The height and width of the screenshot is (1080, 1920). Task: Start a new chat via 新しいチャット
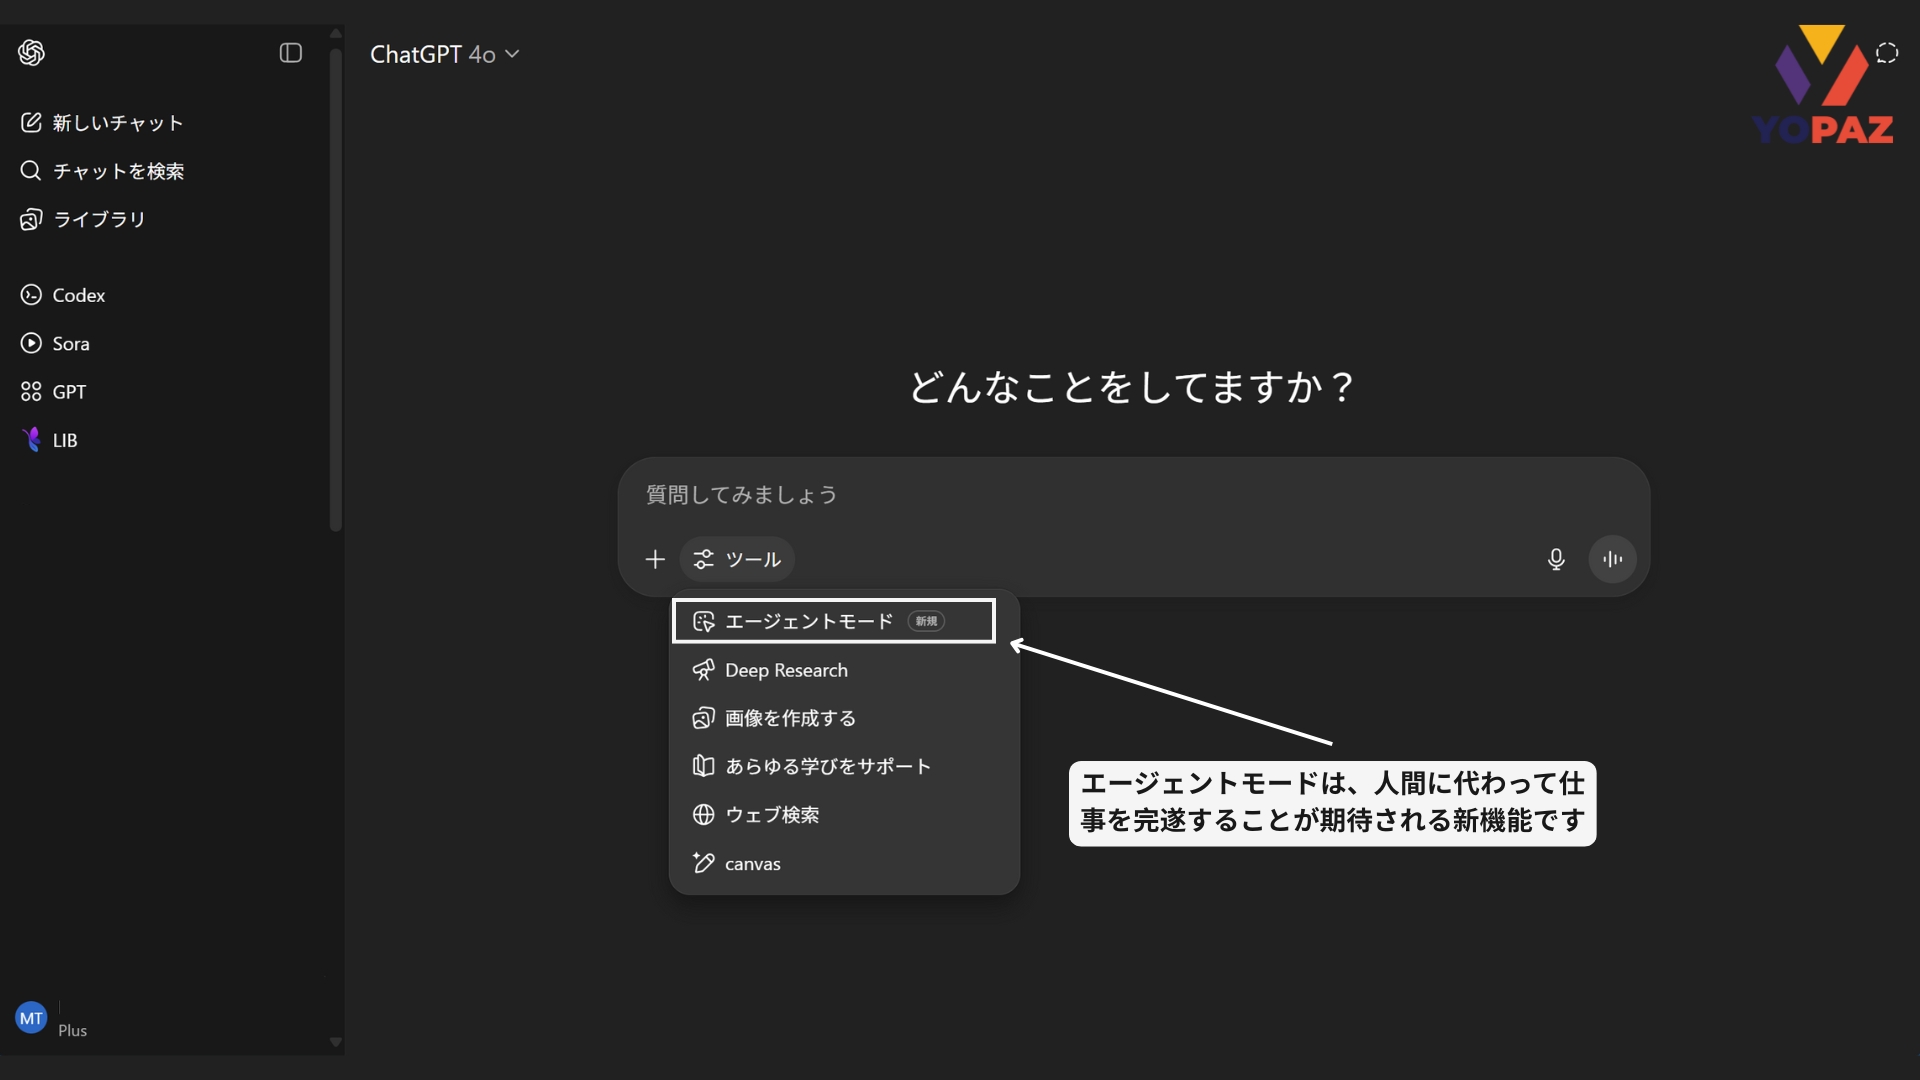coord(101,122)
